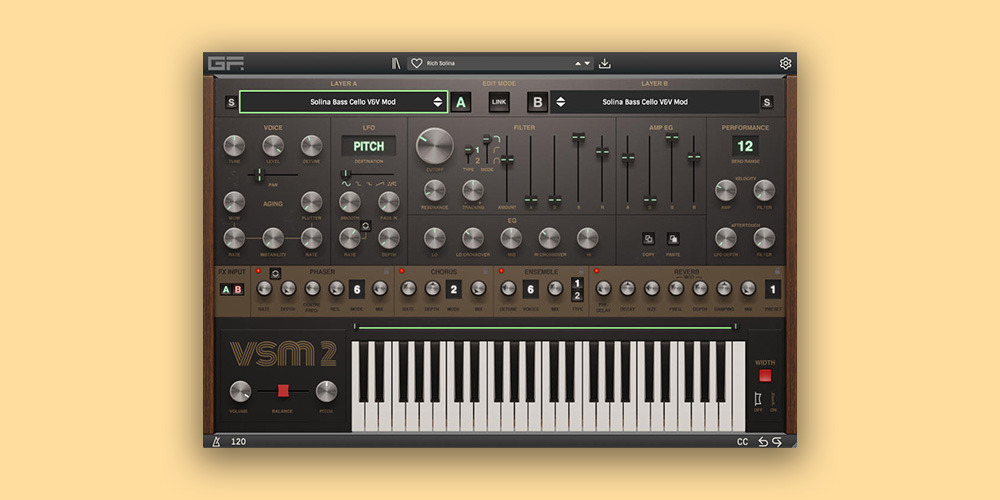
Task: Open the settings gear
Action: click(x=785, y=64)
